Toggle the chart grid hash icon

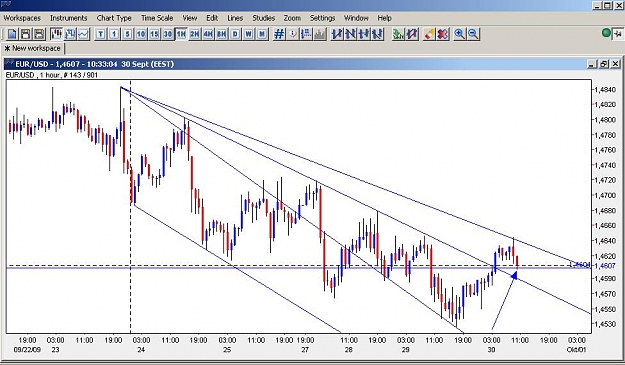click(279, 34)
